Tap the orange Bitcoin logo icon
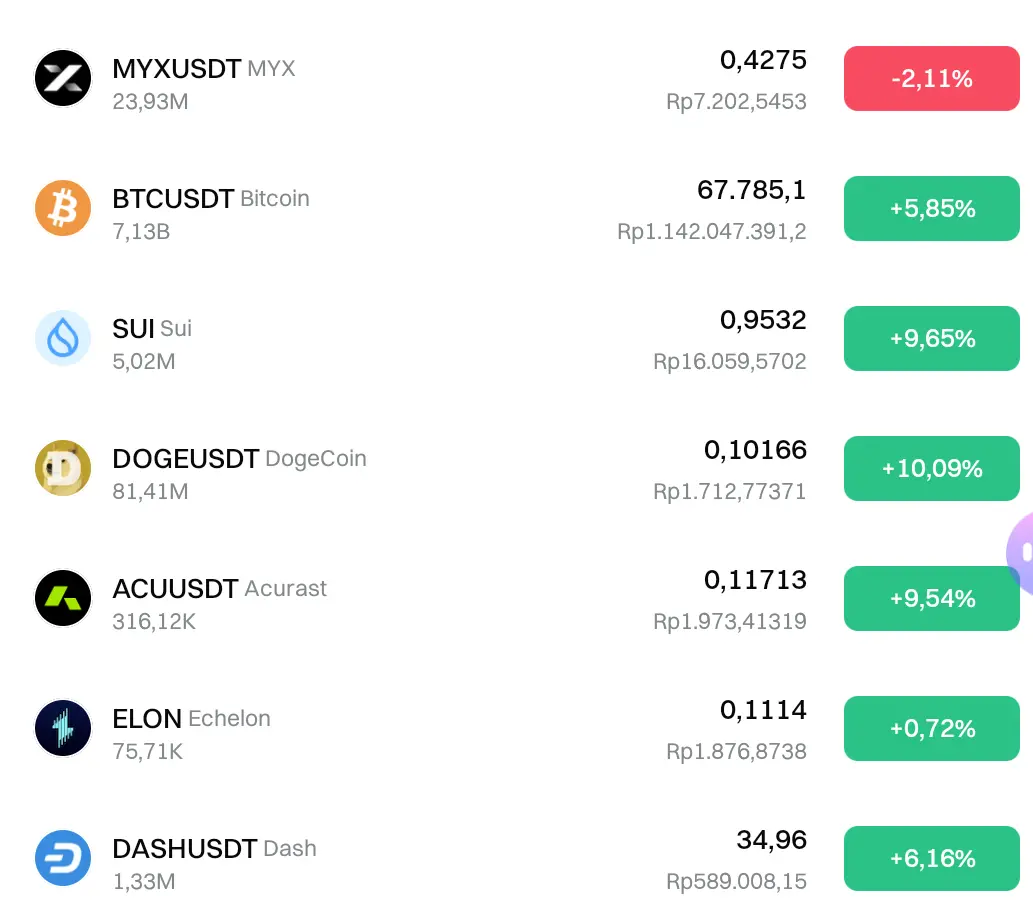The height and width of the screenshot is (911, 1033). (63, 208)
